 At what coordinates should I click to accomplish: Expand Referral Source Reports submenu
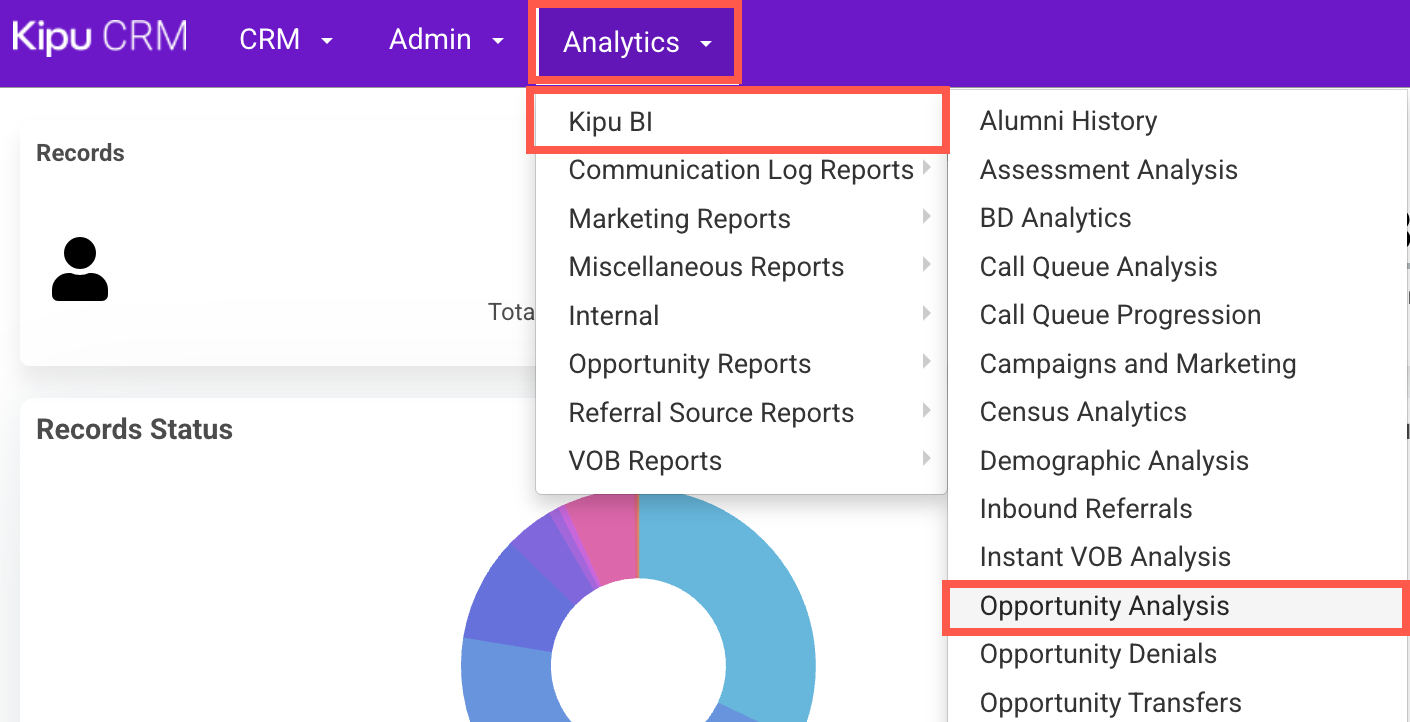coord(711,413)
